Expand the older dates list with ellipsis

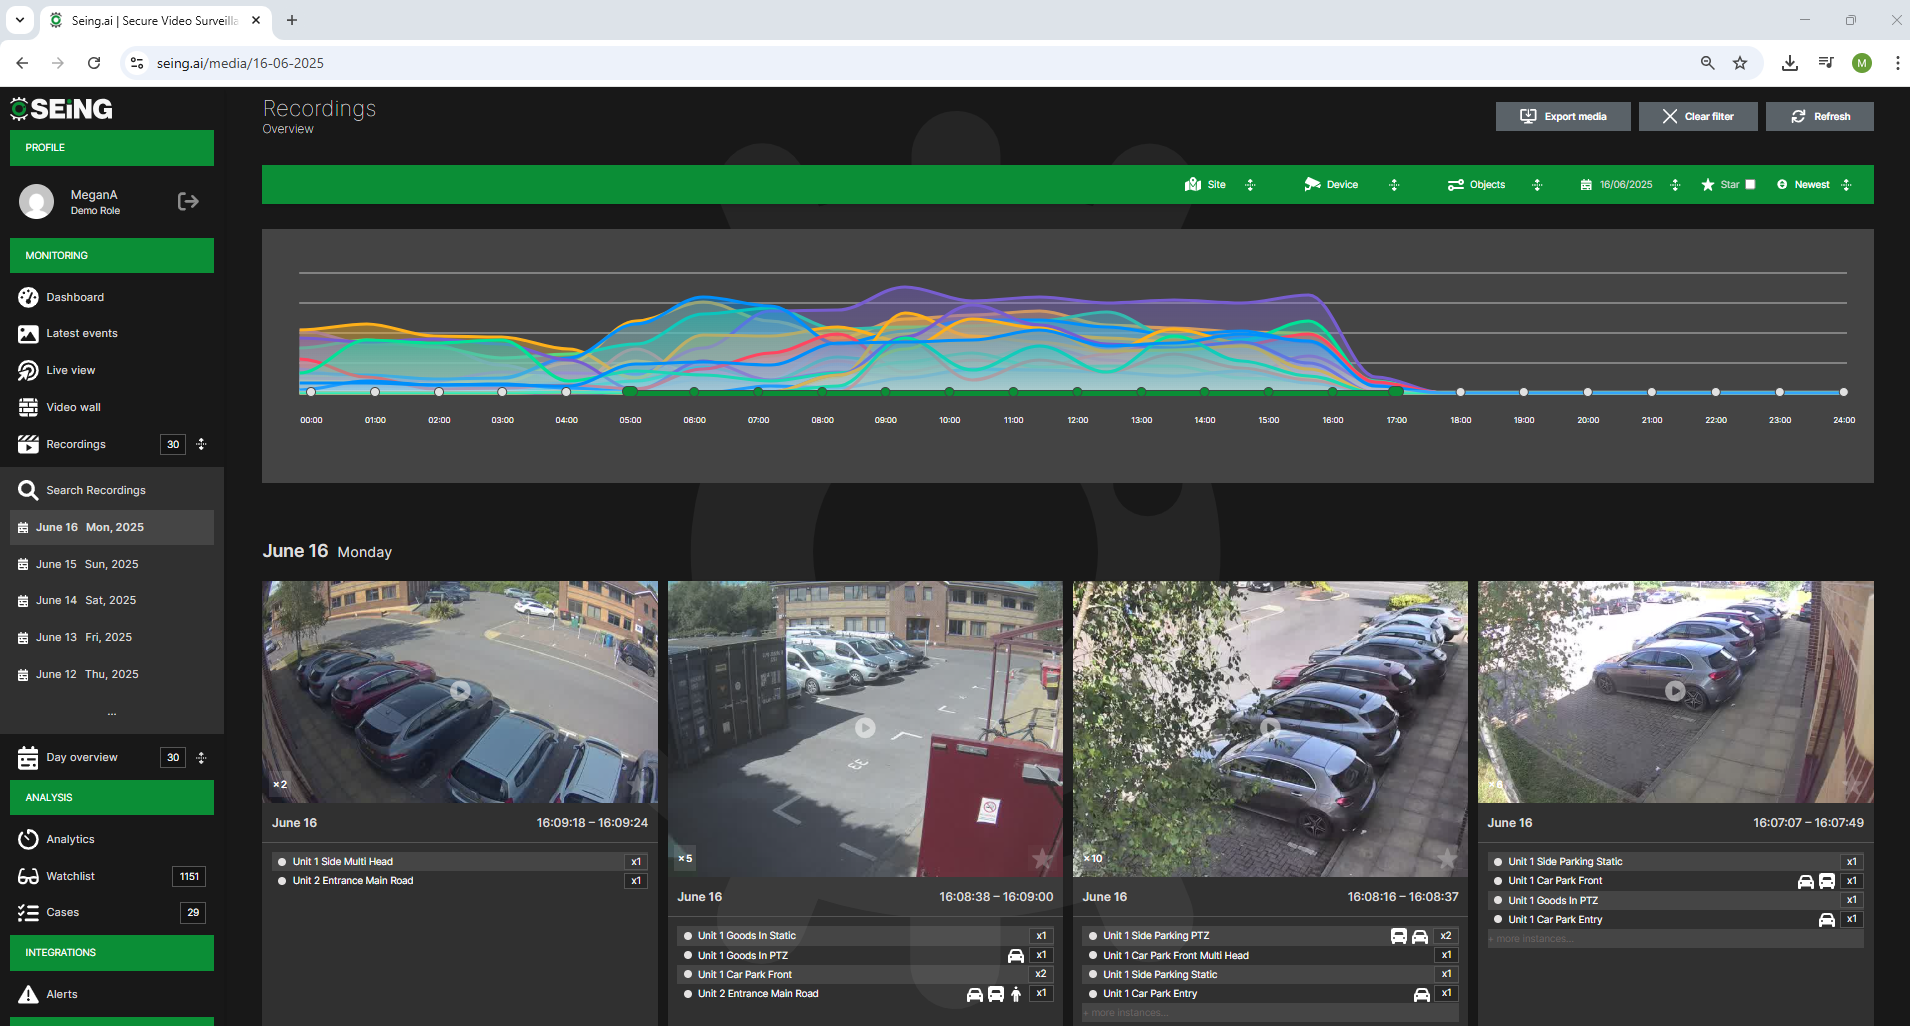(111, 712)
